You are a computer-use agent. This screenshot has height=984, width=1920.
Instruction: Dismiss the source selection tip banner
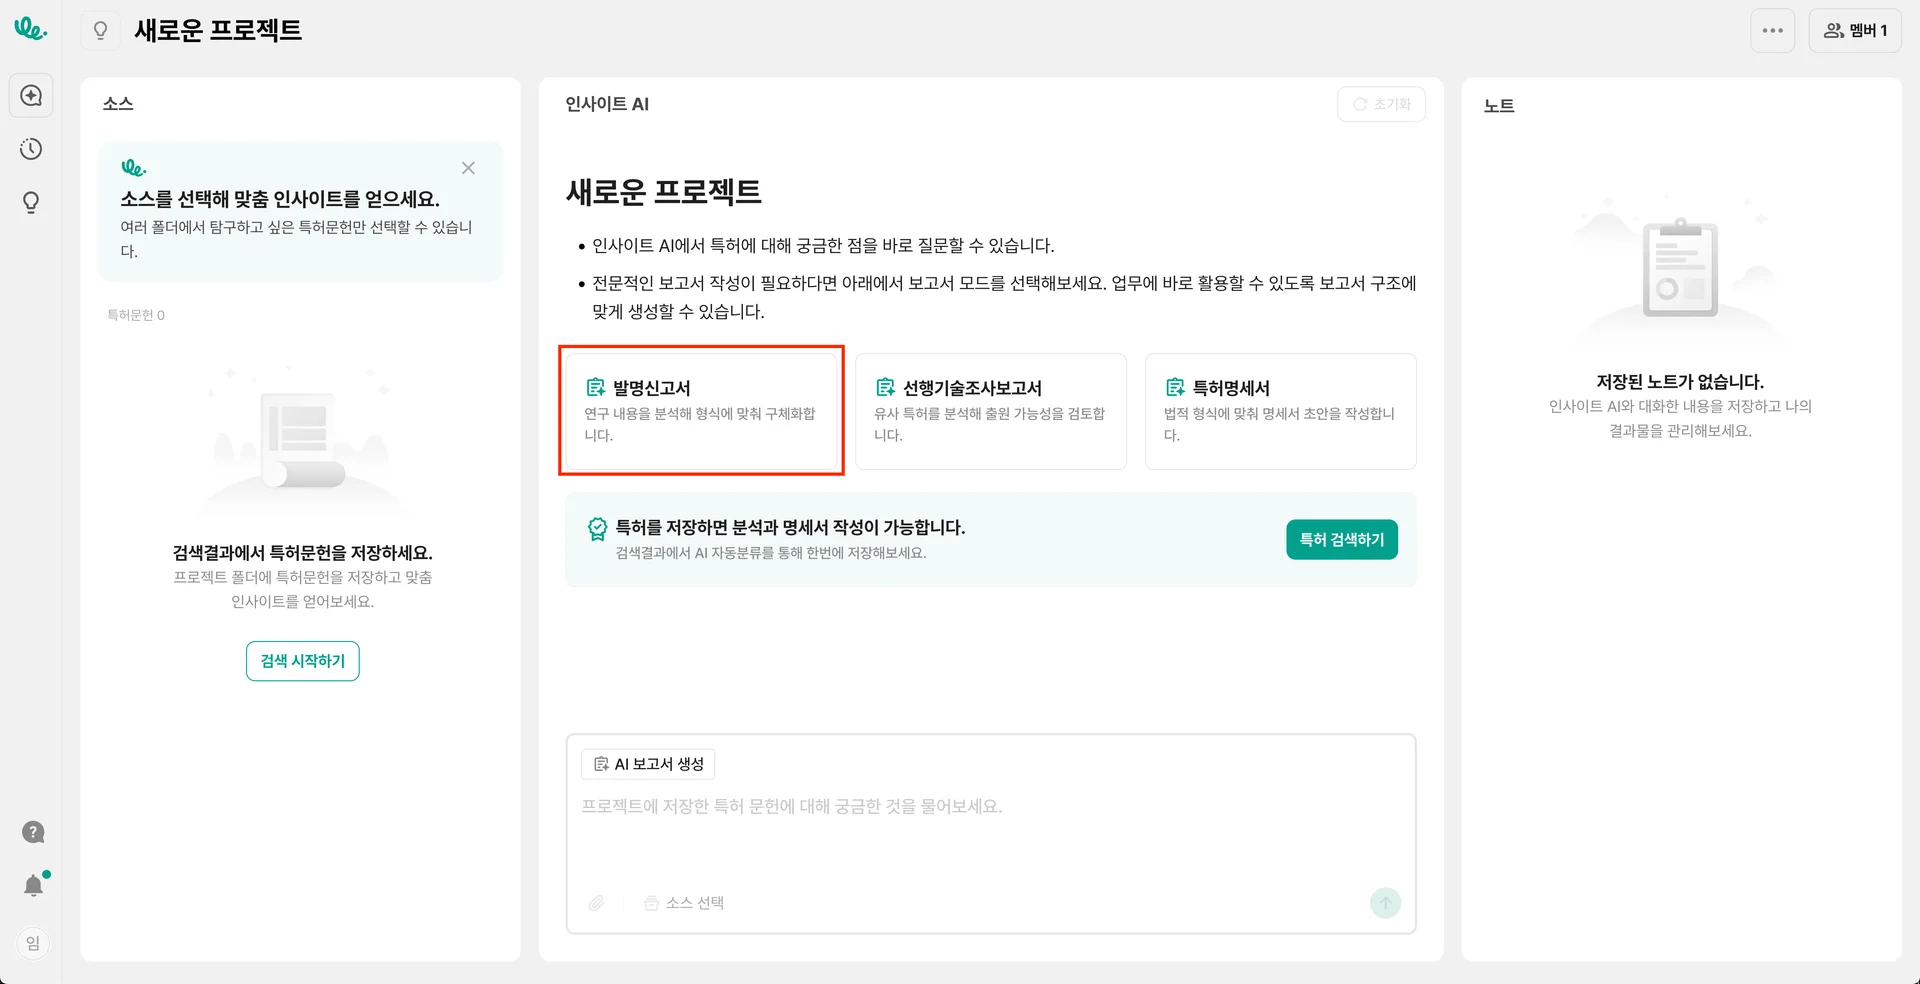tap(468, 168)
